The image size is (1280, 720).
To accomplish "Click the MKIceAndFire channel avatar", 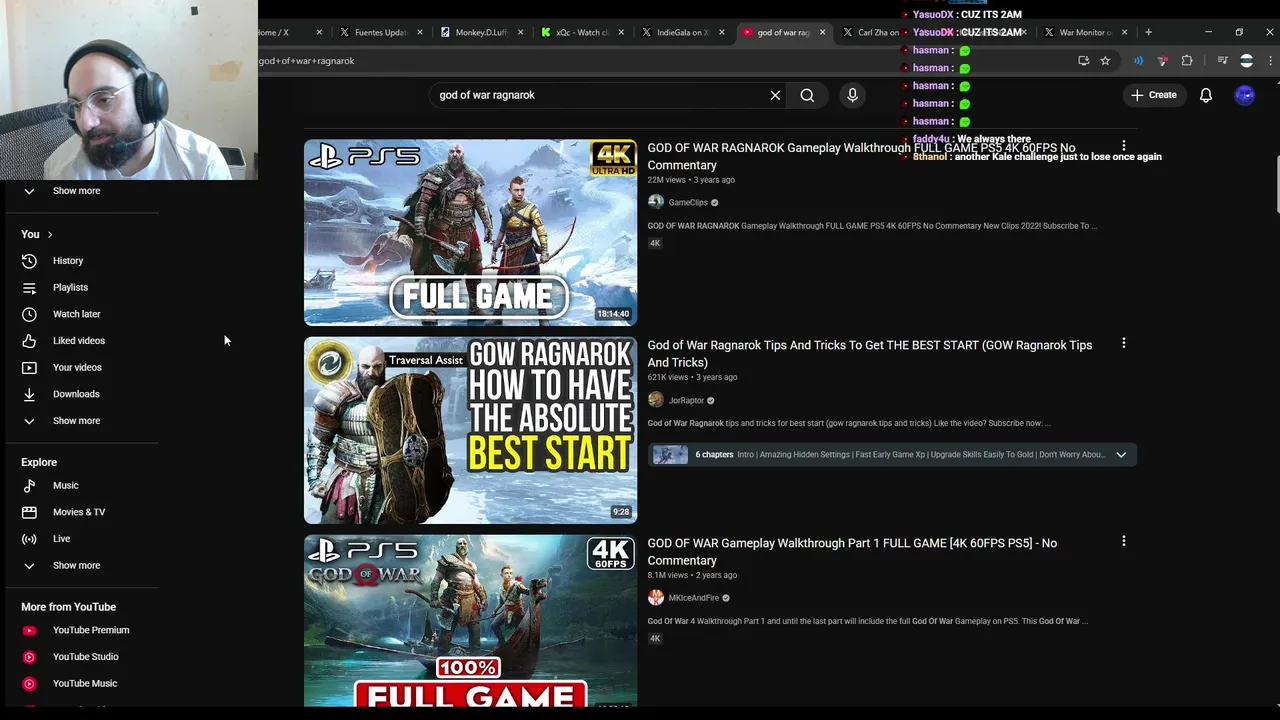I will coord(656,598).
